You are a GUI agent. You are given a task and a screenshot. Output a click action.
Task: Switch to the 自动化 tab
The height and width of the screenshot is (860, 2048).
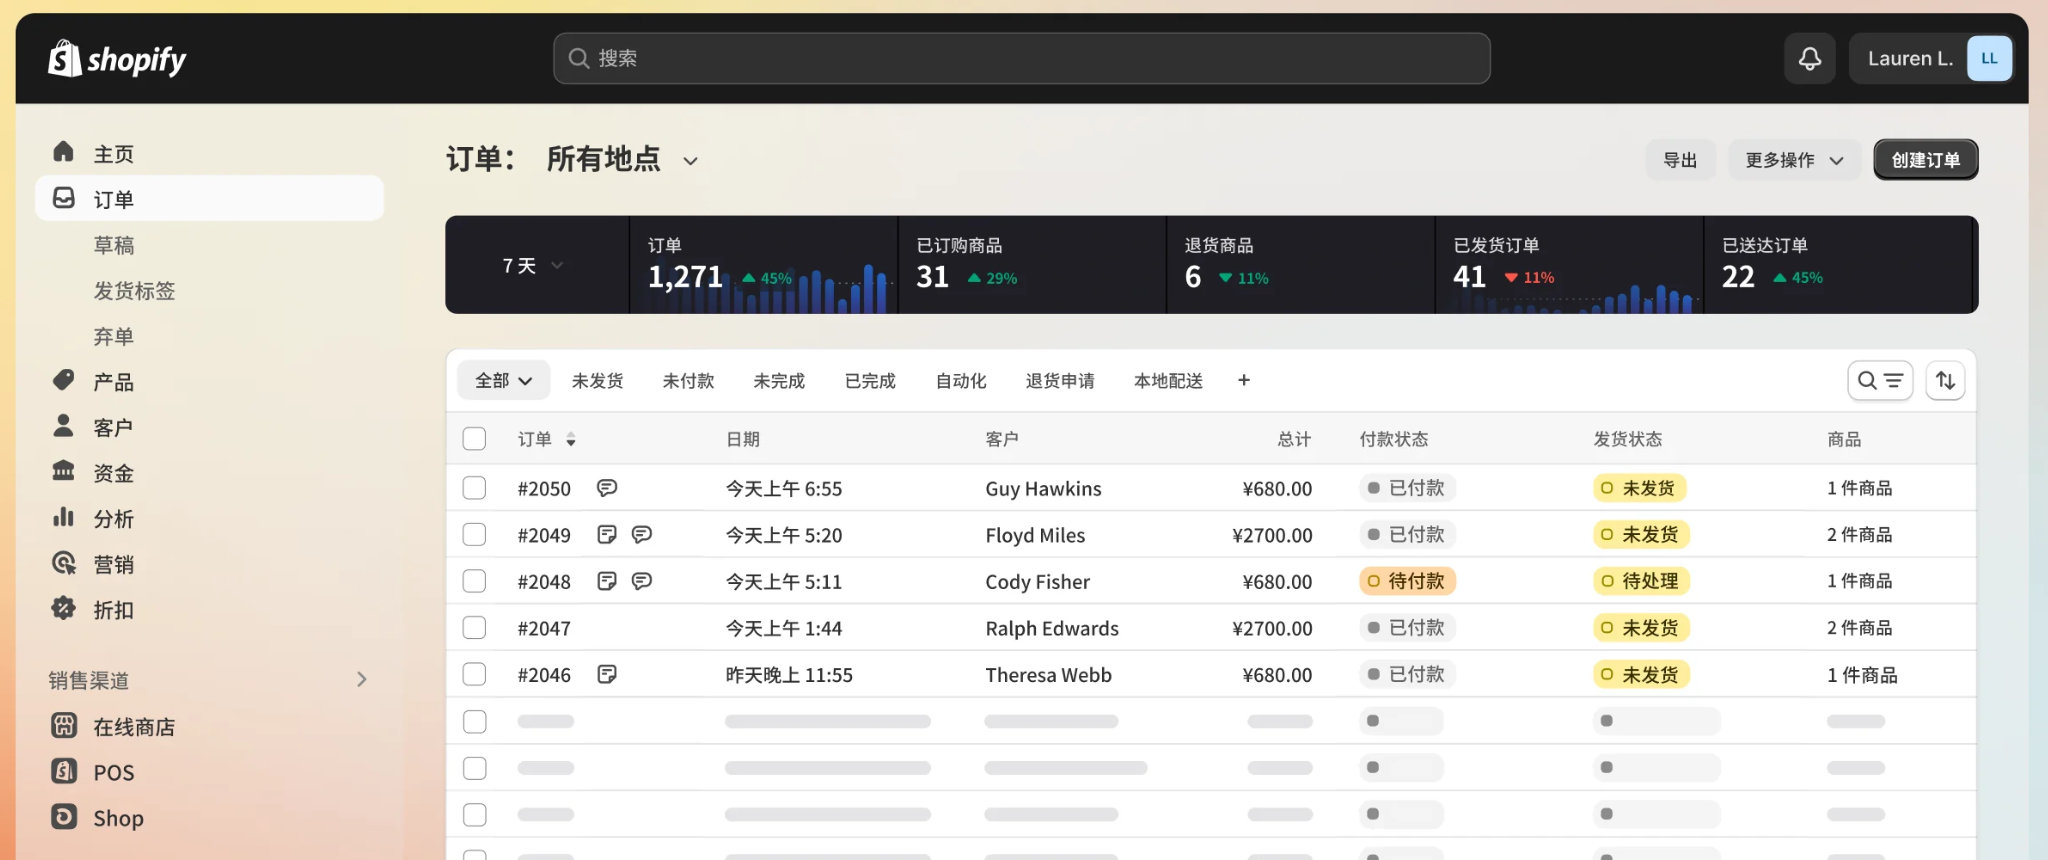[961, 380]
